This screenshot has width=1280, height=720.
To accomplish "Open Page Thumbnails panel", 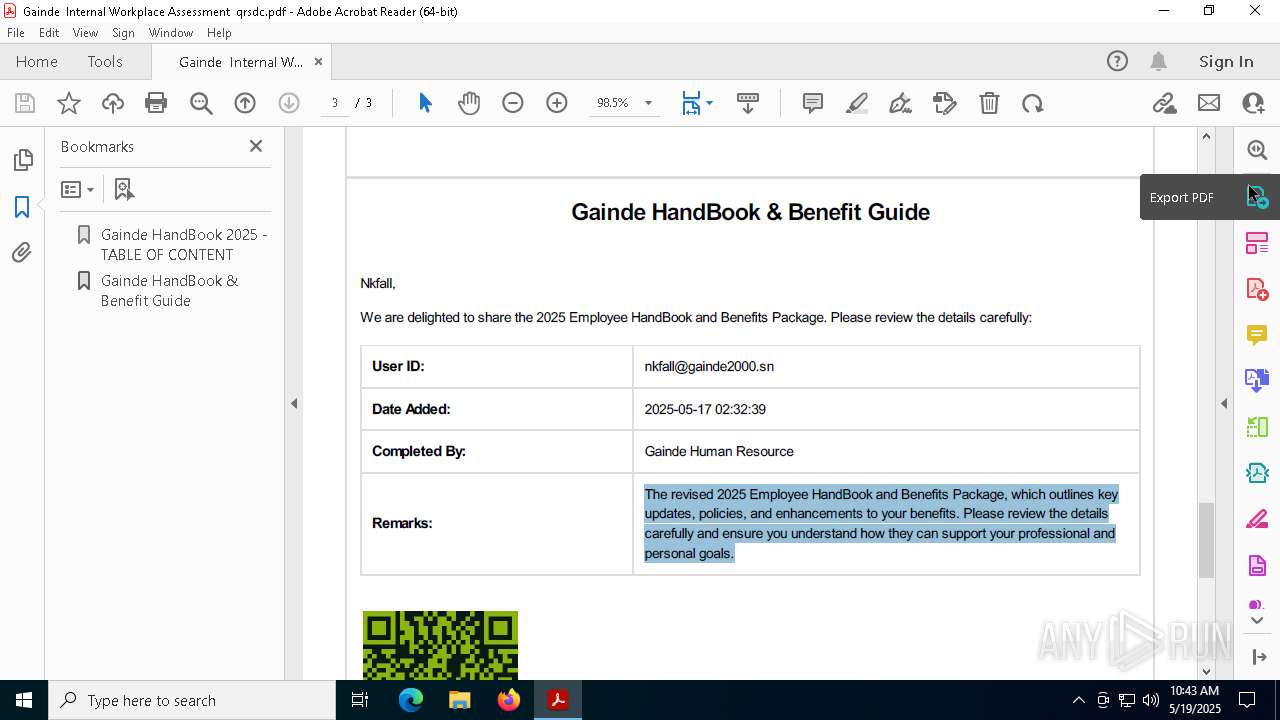I will [22, 160].
